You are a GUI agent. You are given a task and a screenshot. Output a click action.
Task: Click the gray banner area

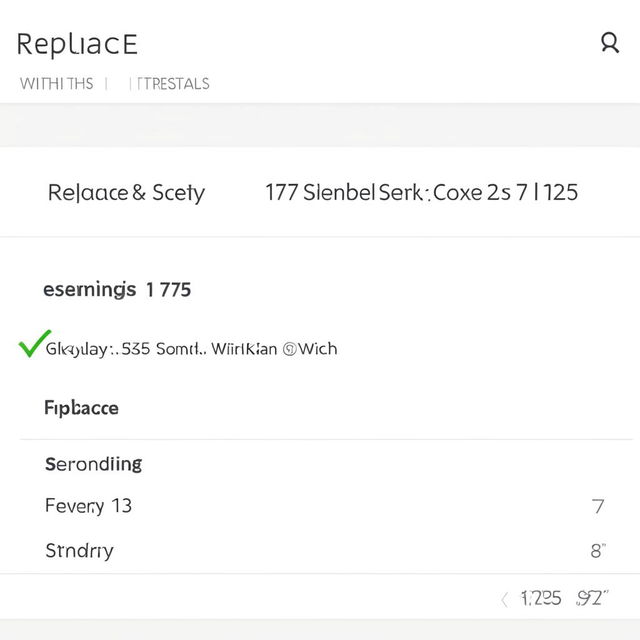320,125
